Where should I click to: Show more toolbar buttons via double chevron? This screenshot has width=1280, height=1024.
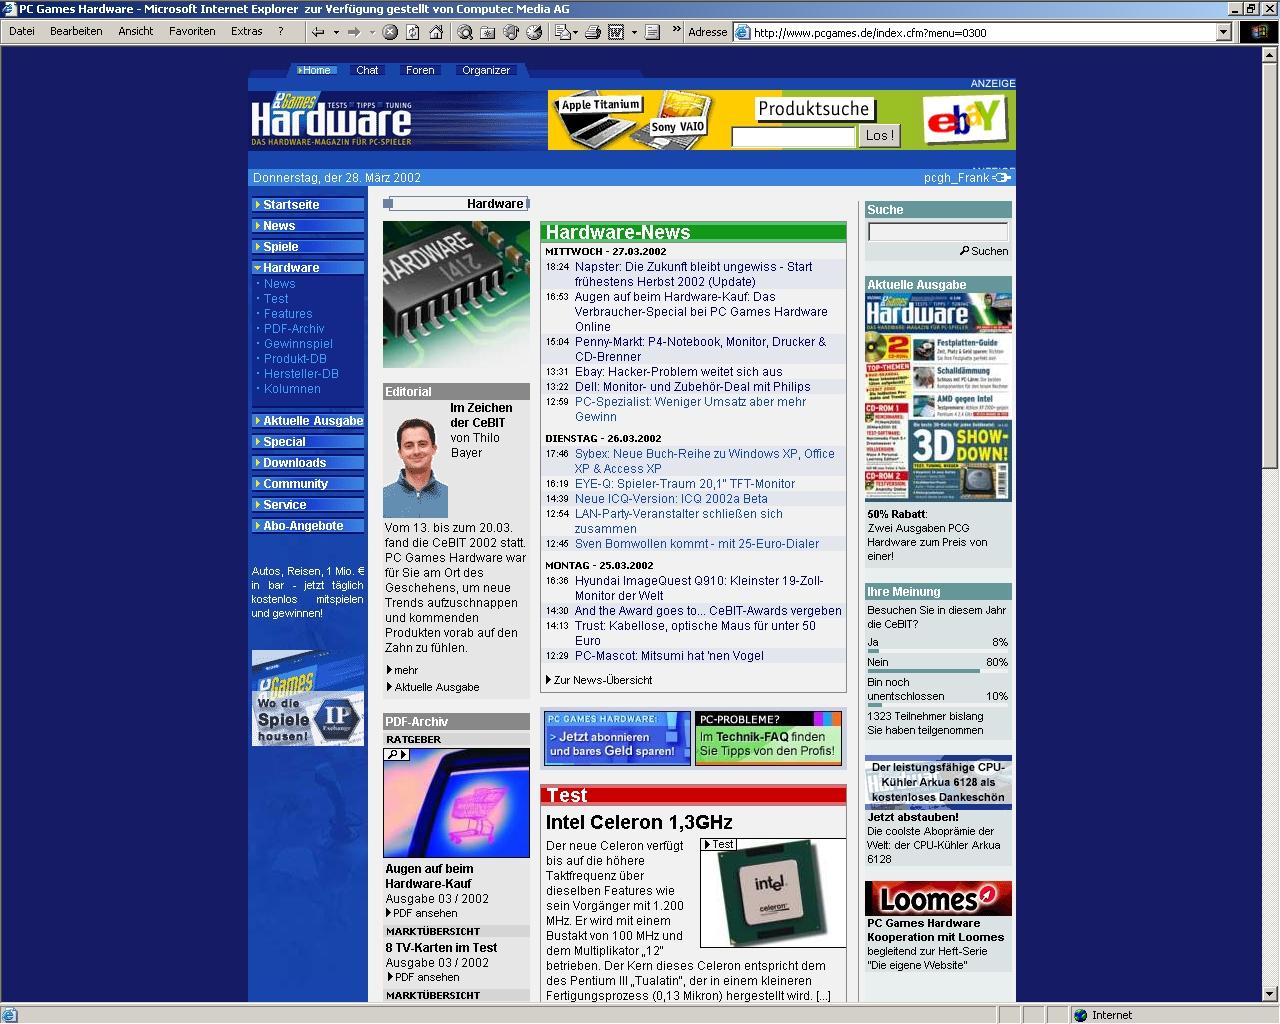pyautogui.click(x=677, y=29)
